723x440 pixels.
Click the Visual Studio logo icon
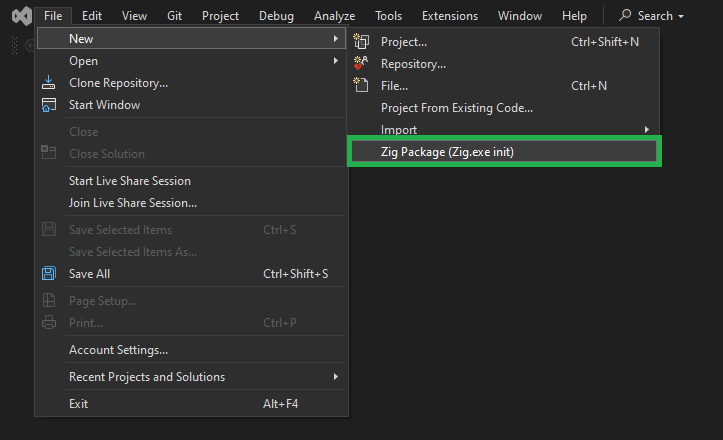[22, 16]
